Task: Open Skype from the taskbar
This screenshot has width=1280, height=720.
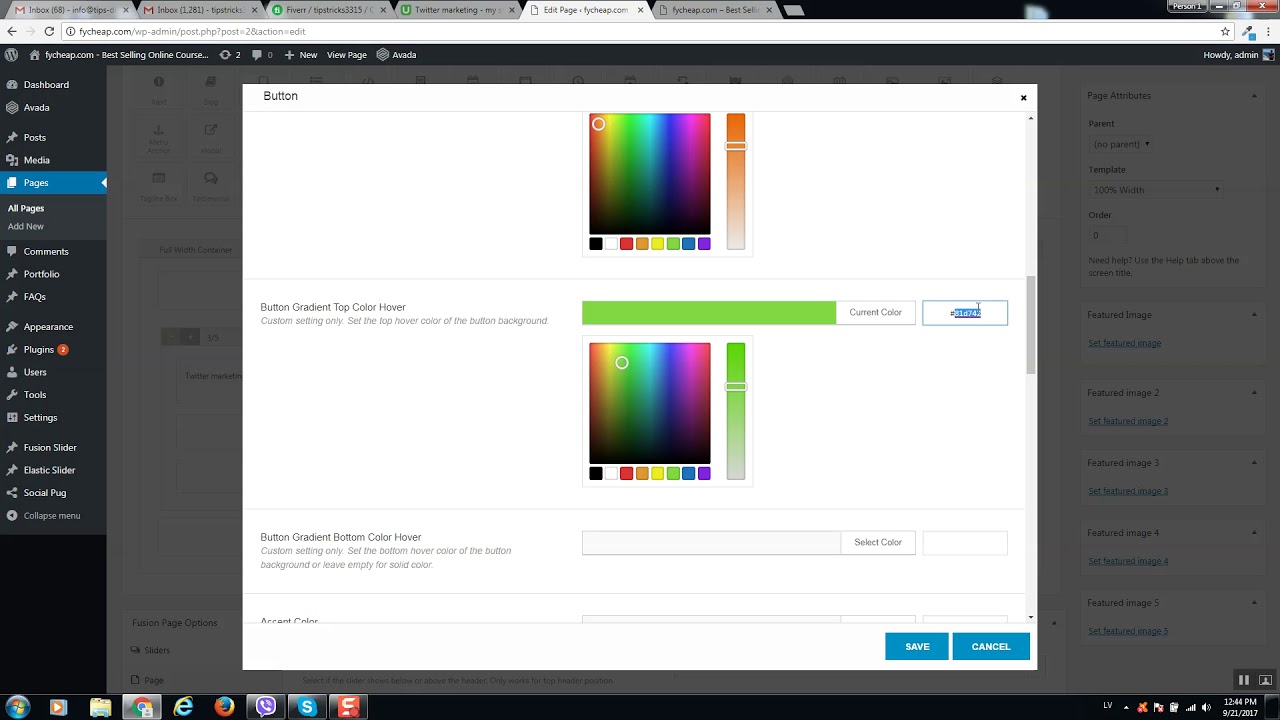Action: [x=307, y=707]
